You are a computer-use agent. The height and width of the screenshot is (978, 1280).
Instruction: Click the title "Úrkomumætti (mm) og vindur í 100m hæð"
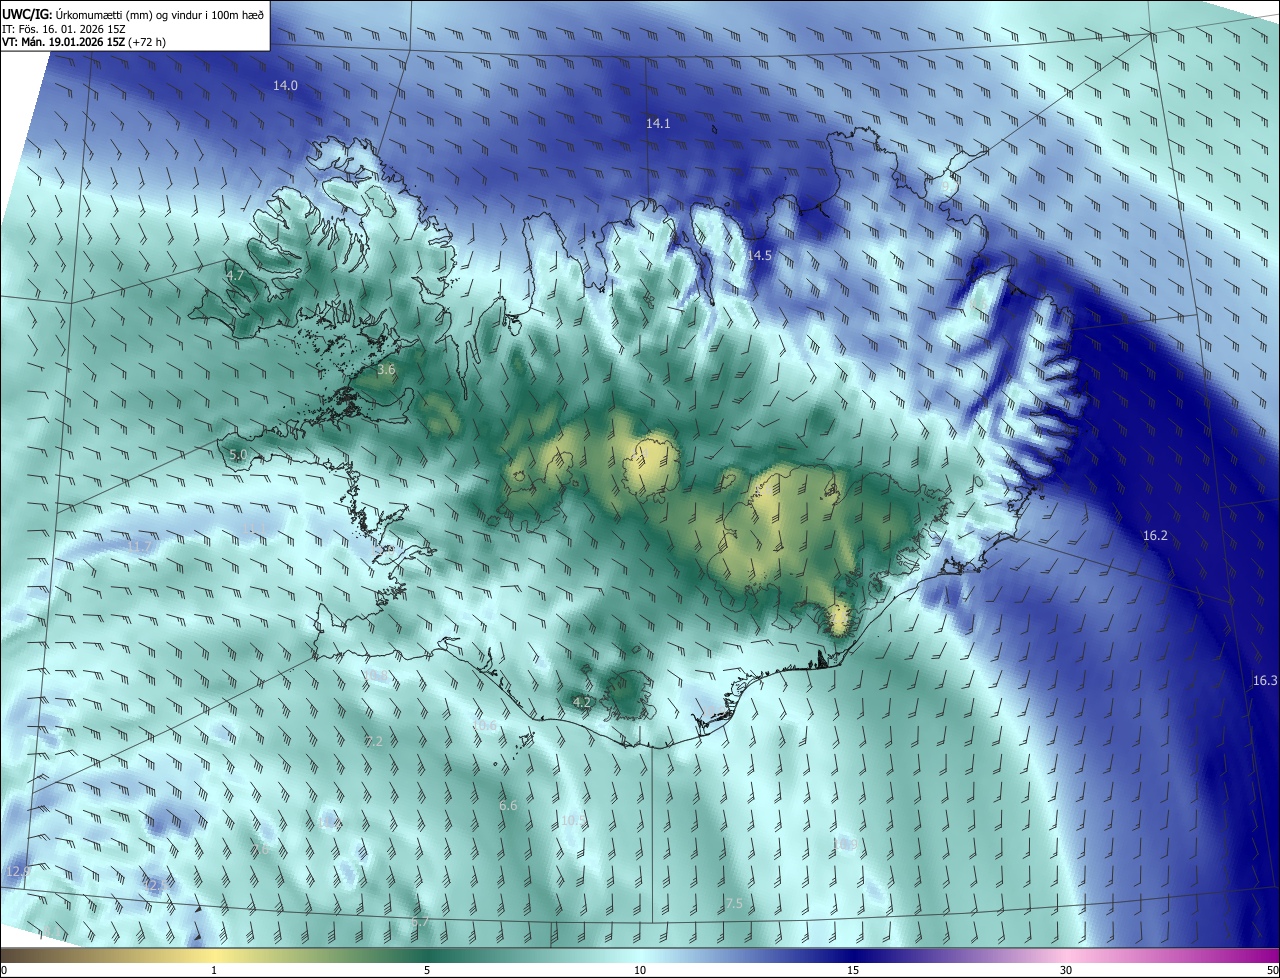[160, 13]
